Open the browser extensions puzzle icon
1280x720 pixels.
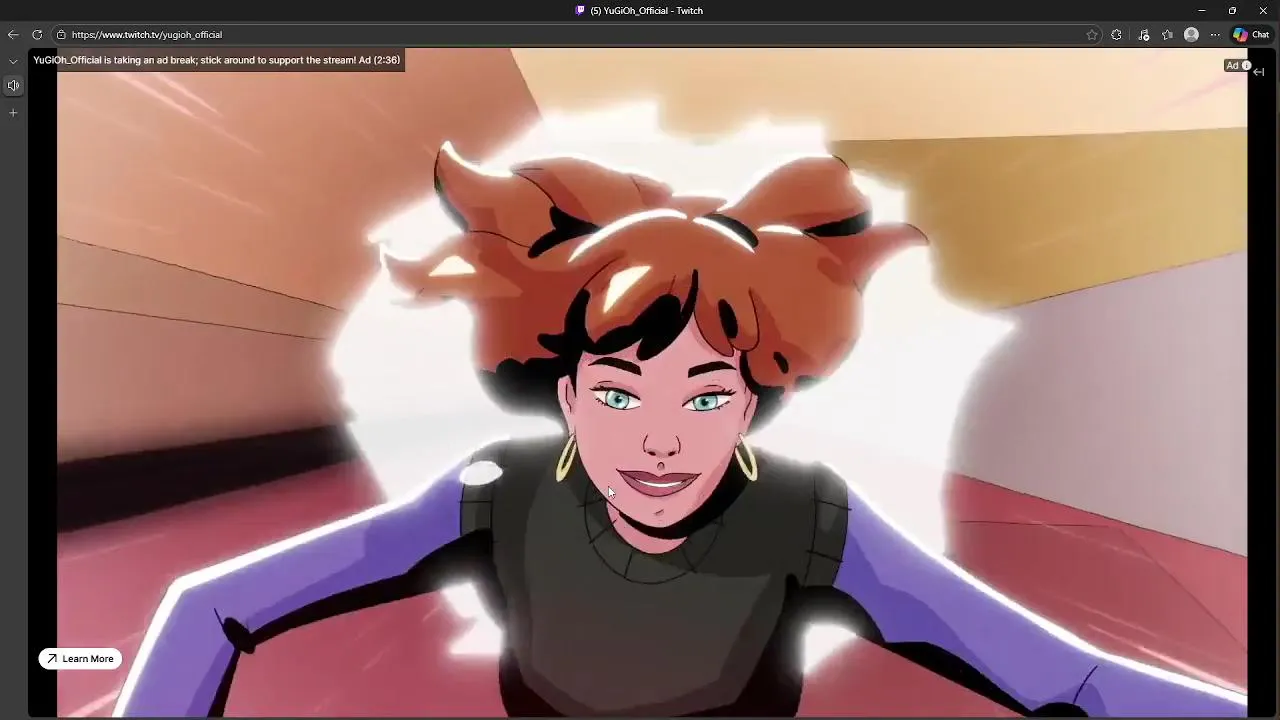1117,34
